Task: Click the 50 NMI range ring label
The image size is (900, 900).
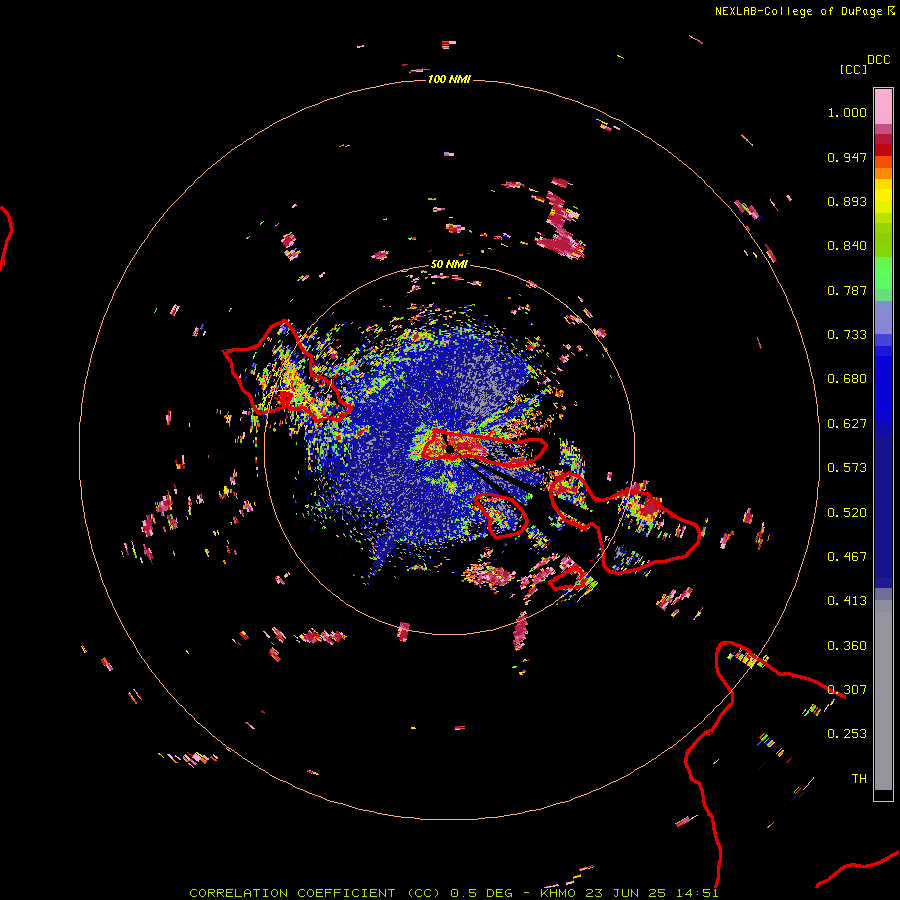Action: tap(449, 264)
